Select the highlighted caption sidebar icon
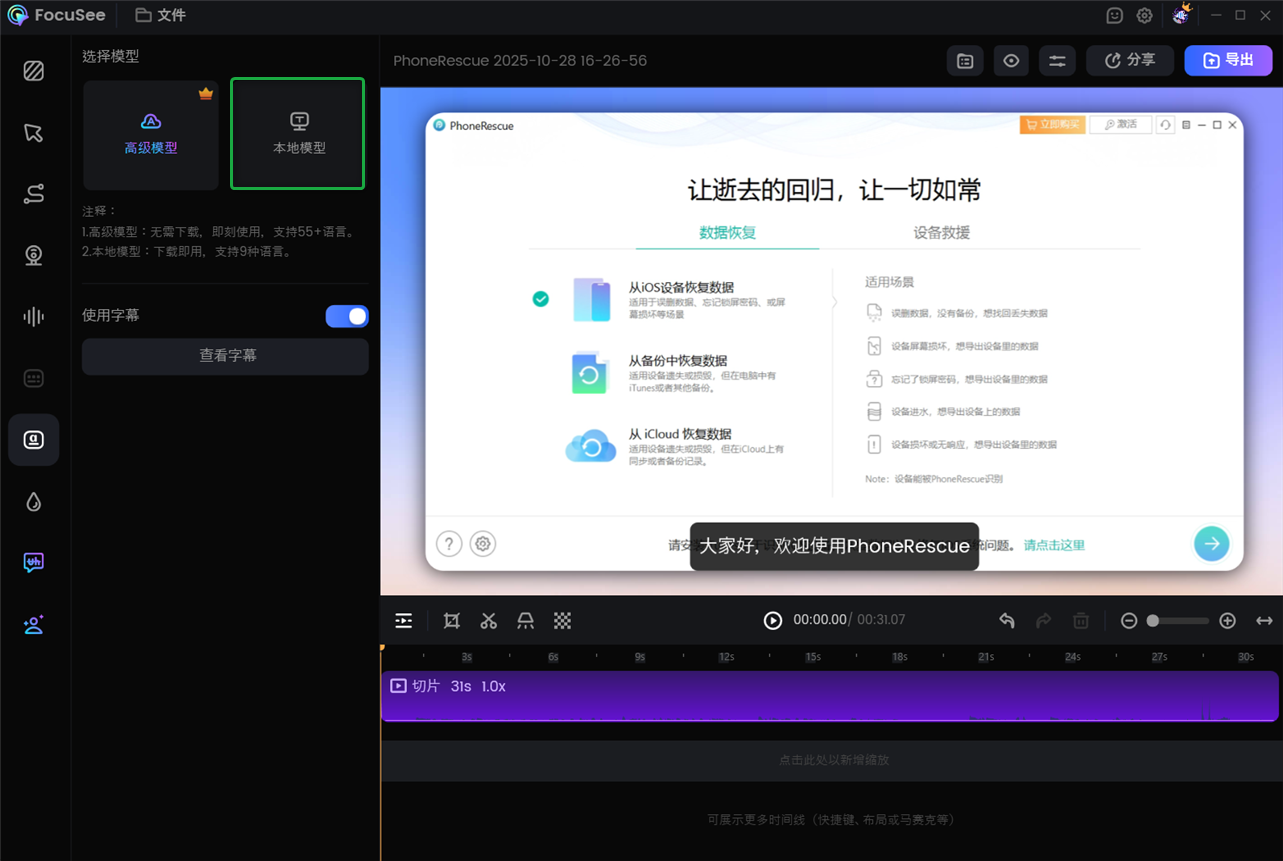The image size is (1283, 861). (x=34, y=440)
